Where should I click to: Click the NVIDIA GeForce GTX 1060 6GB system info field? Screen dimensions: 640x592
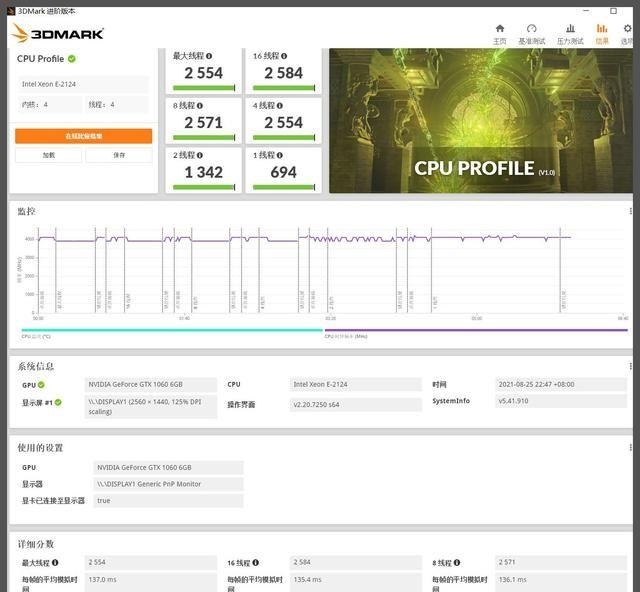[151, 385]
